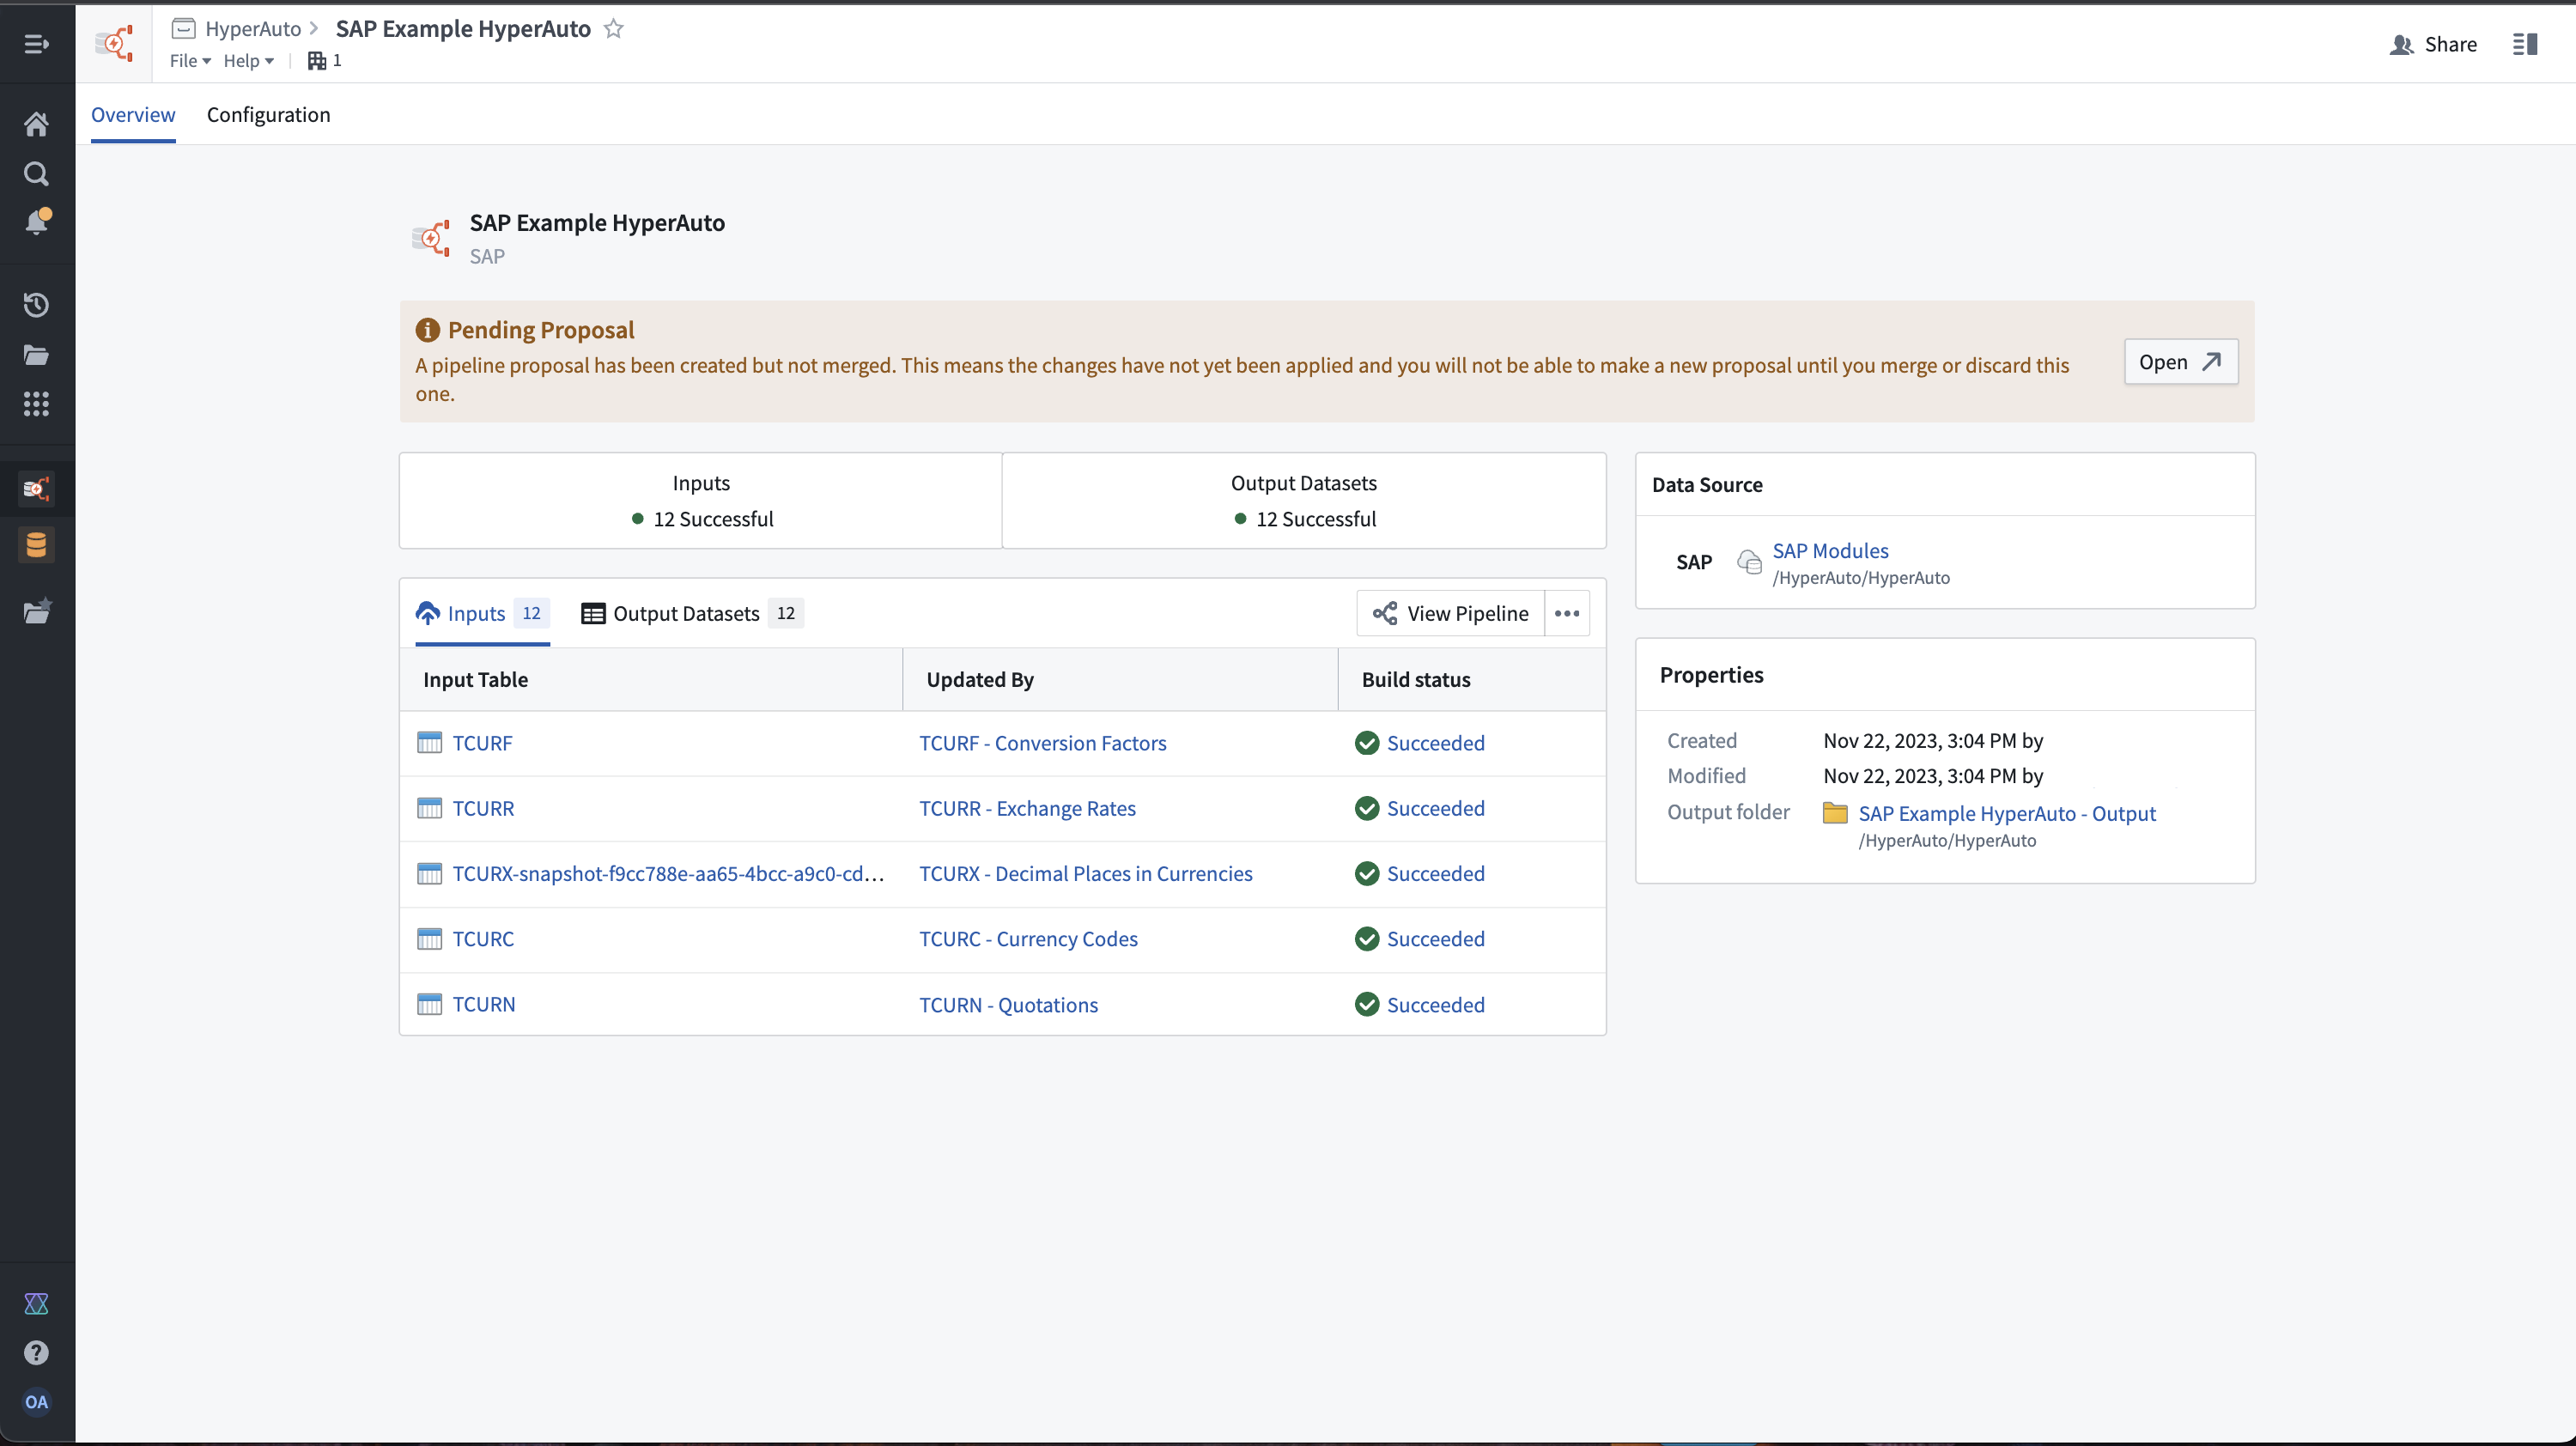Select the Inputs tab with count 12
The image size is (2576, 1446).
point(482,613)
